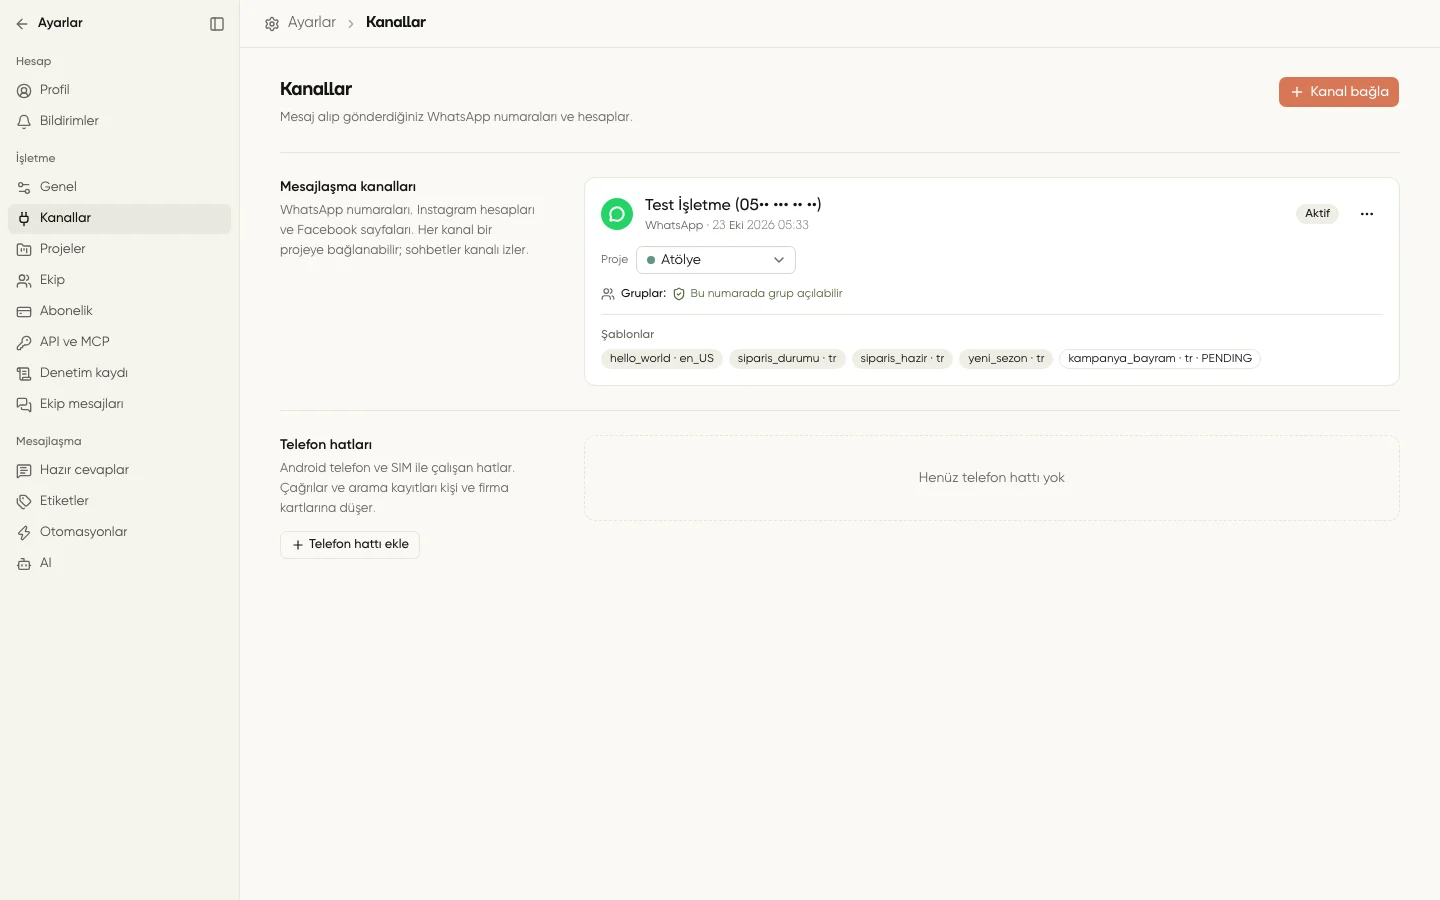Open the Profil settings page
The width and height of the screenshot is (1440, 900).
[x=119, y=90]
